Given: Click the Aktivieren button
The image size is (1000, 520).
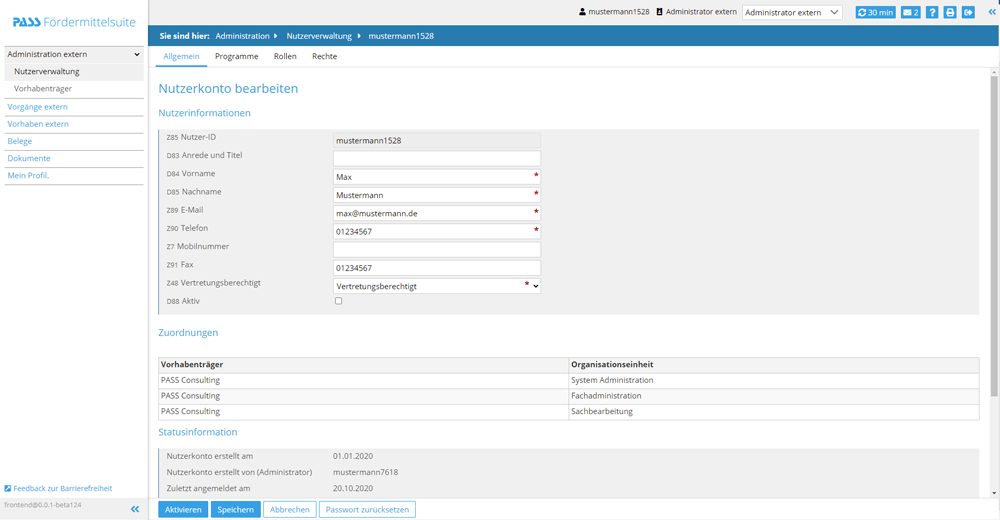Looking at the screenshot, I should pos(183,509).
